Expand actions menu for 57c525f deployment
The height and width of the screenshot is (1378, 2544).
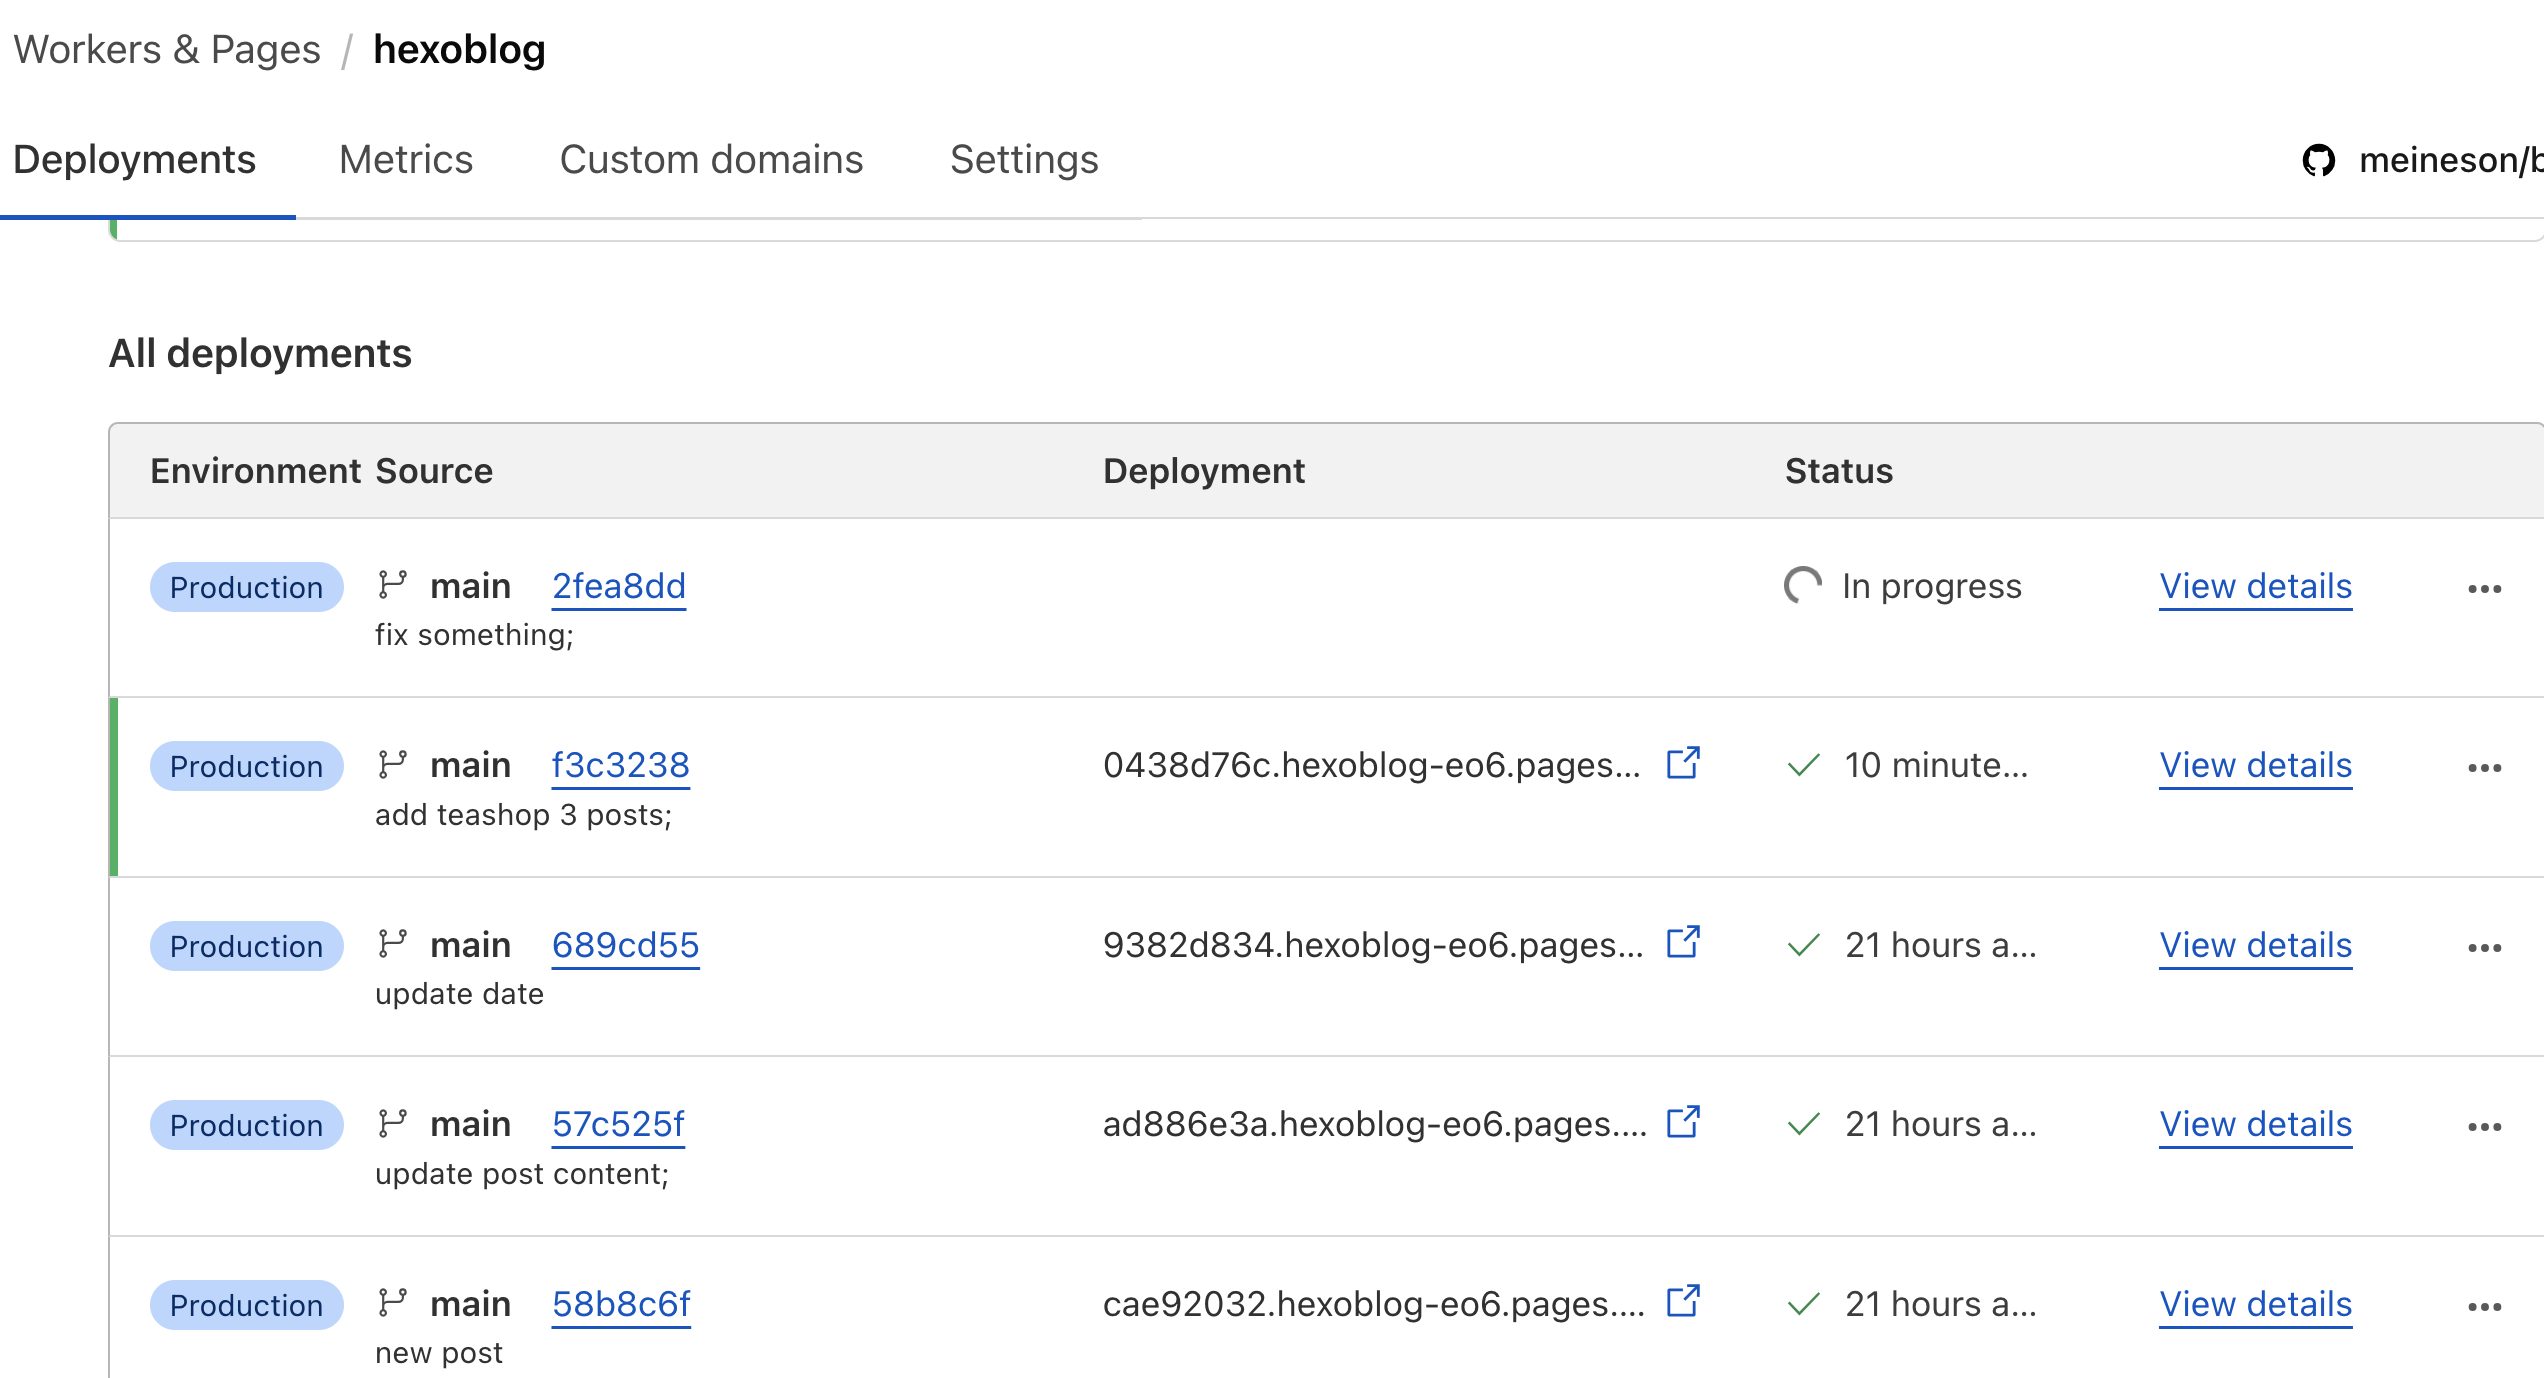(x=2484, y=1127)
